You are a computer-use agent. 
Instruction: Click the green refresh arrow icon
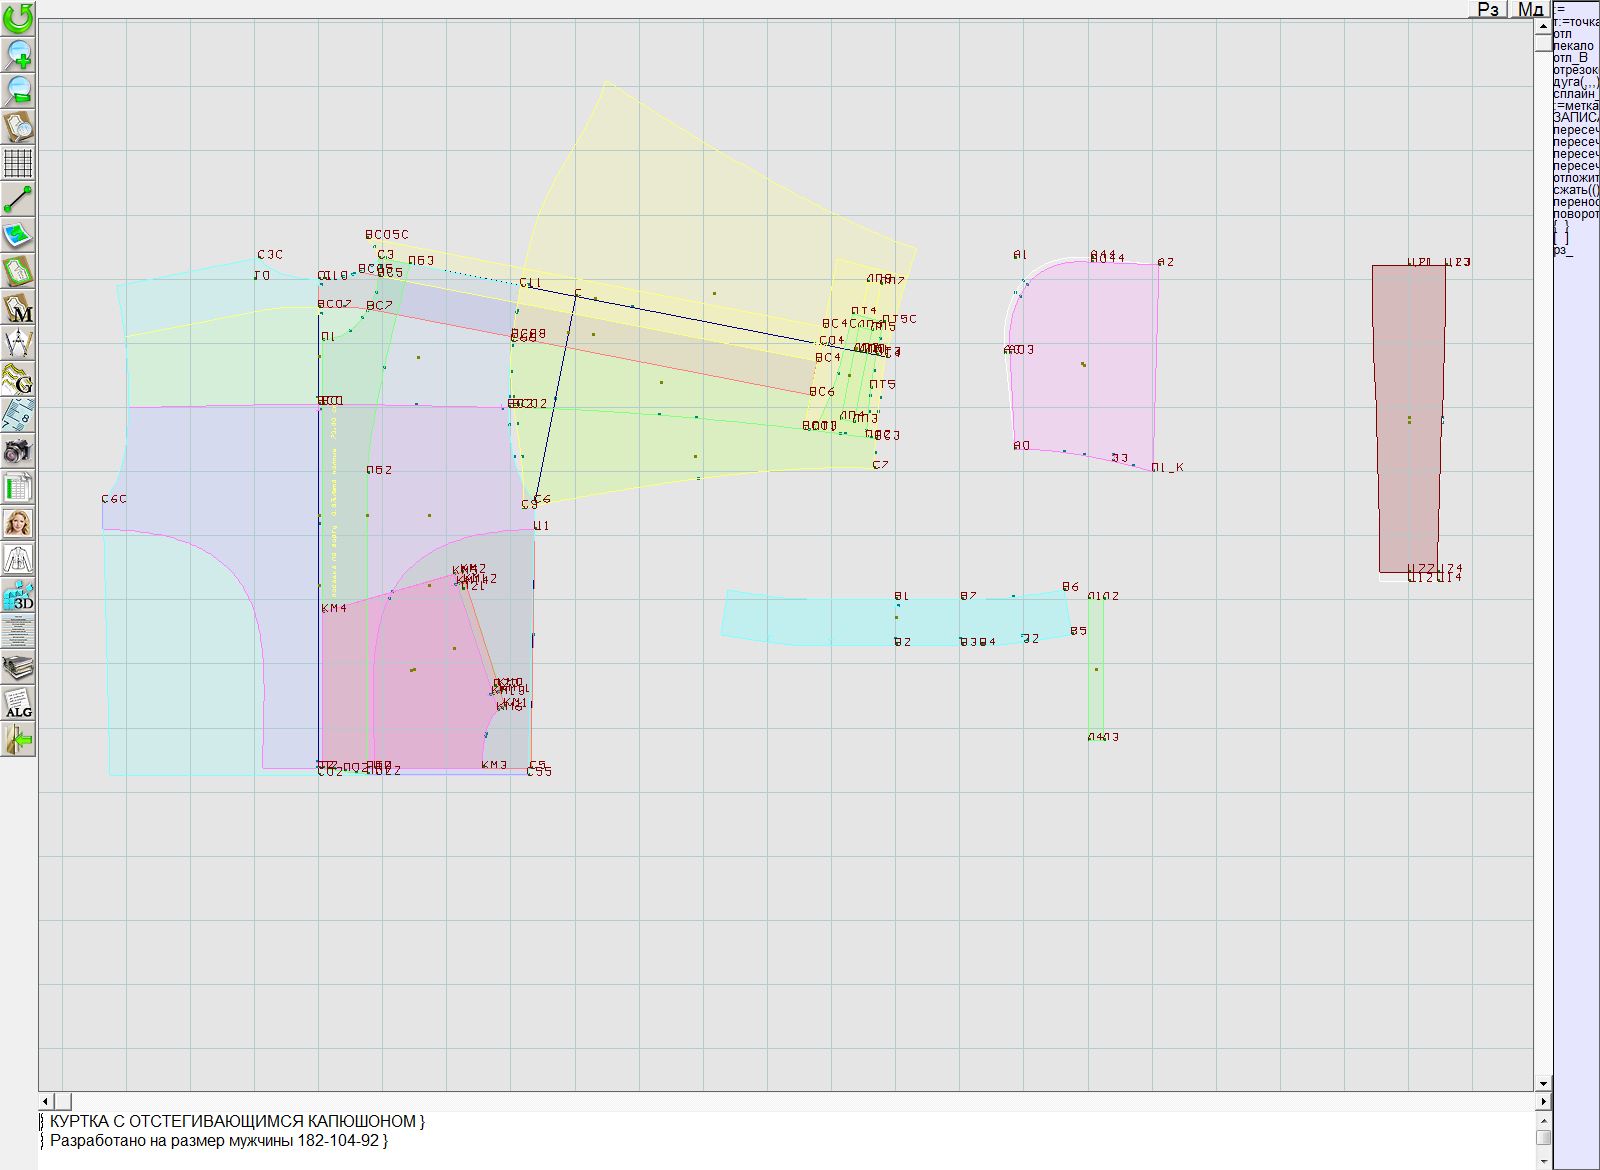click(18, 18)
